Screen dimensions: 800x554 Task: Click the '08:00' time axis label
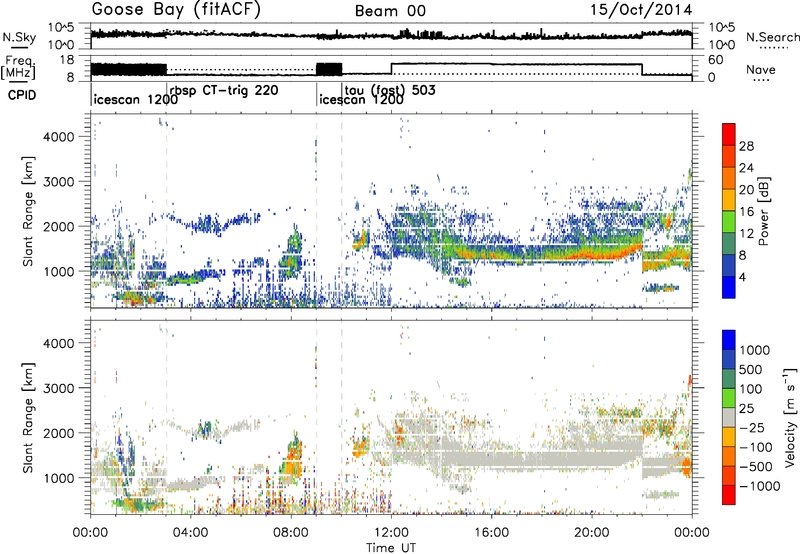click(291, 533)
